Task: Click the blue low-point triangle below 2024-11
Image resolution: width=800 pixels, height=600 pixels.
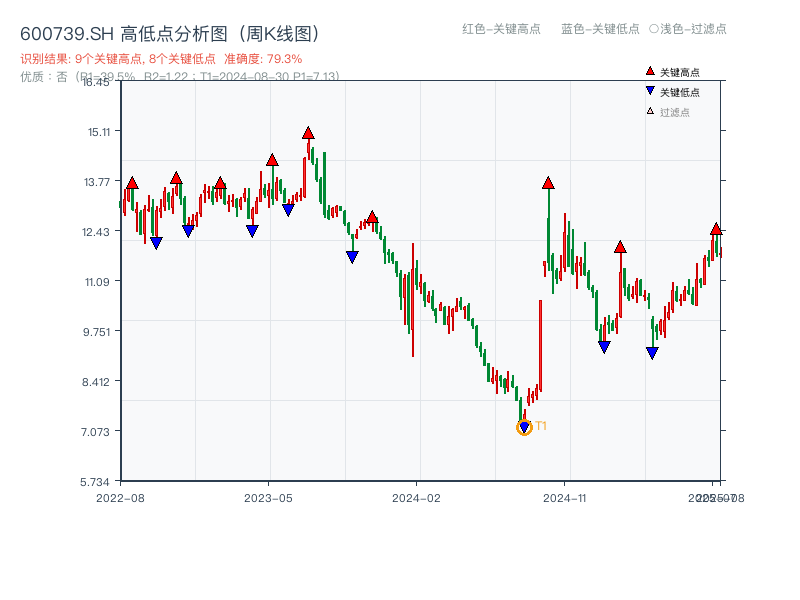Action: click(603, 345)
